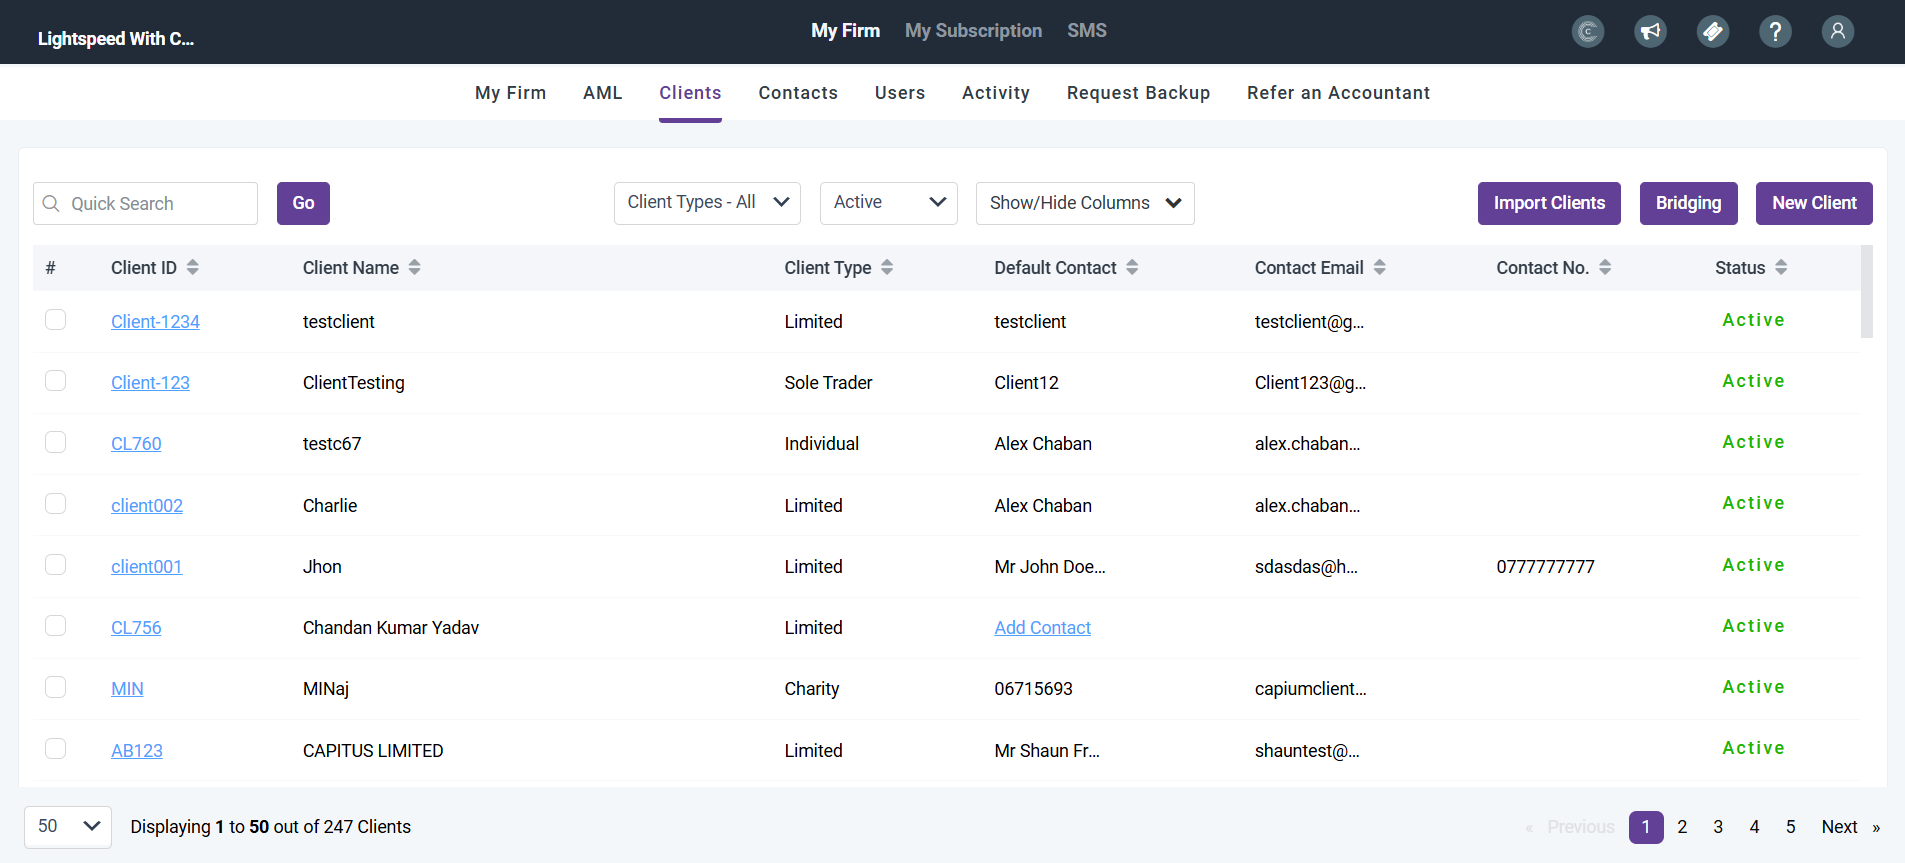
Task: Open the user profile icon
Action: point(1838,32)
